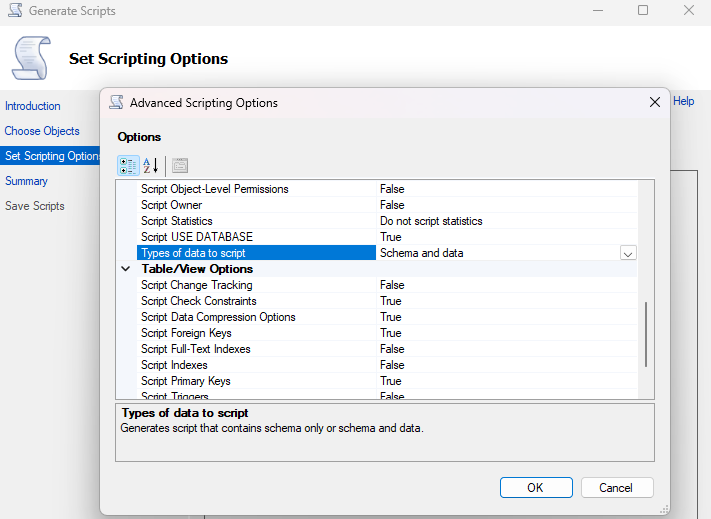The height and width of the screenshot is (519, 711).
Task: Select the Script Foreign Keys property
Action: 256,333
